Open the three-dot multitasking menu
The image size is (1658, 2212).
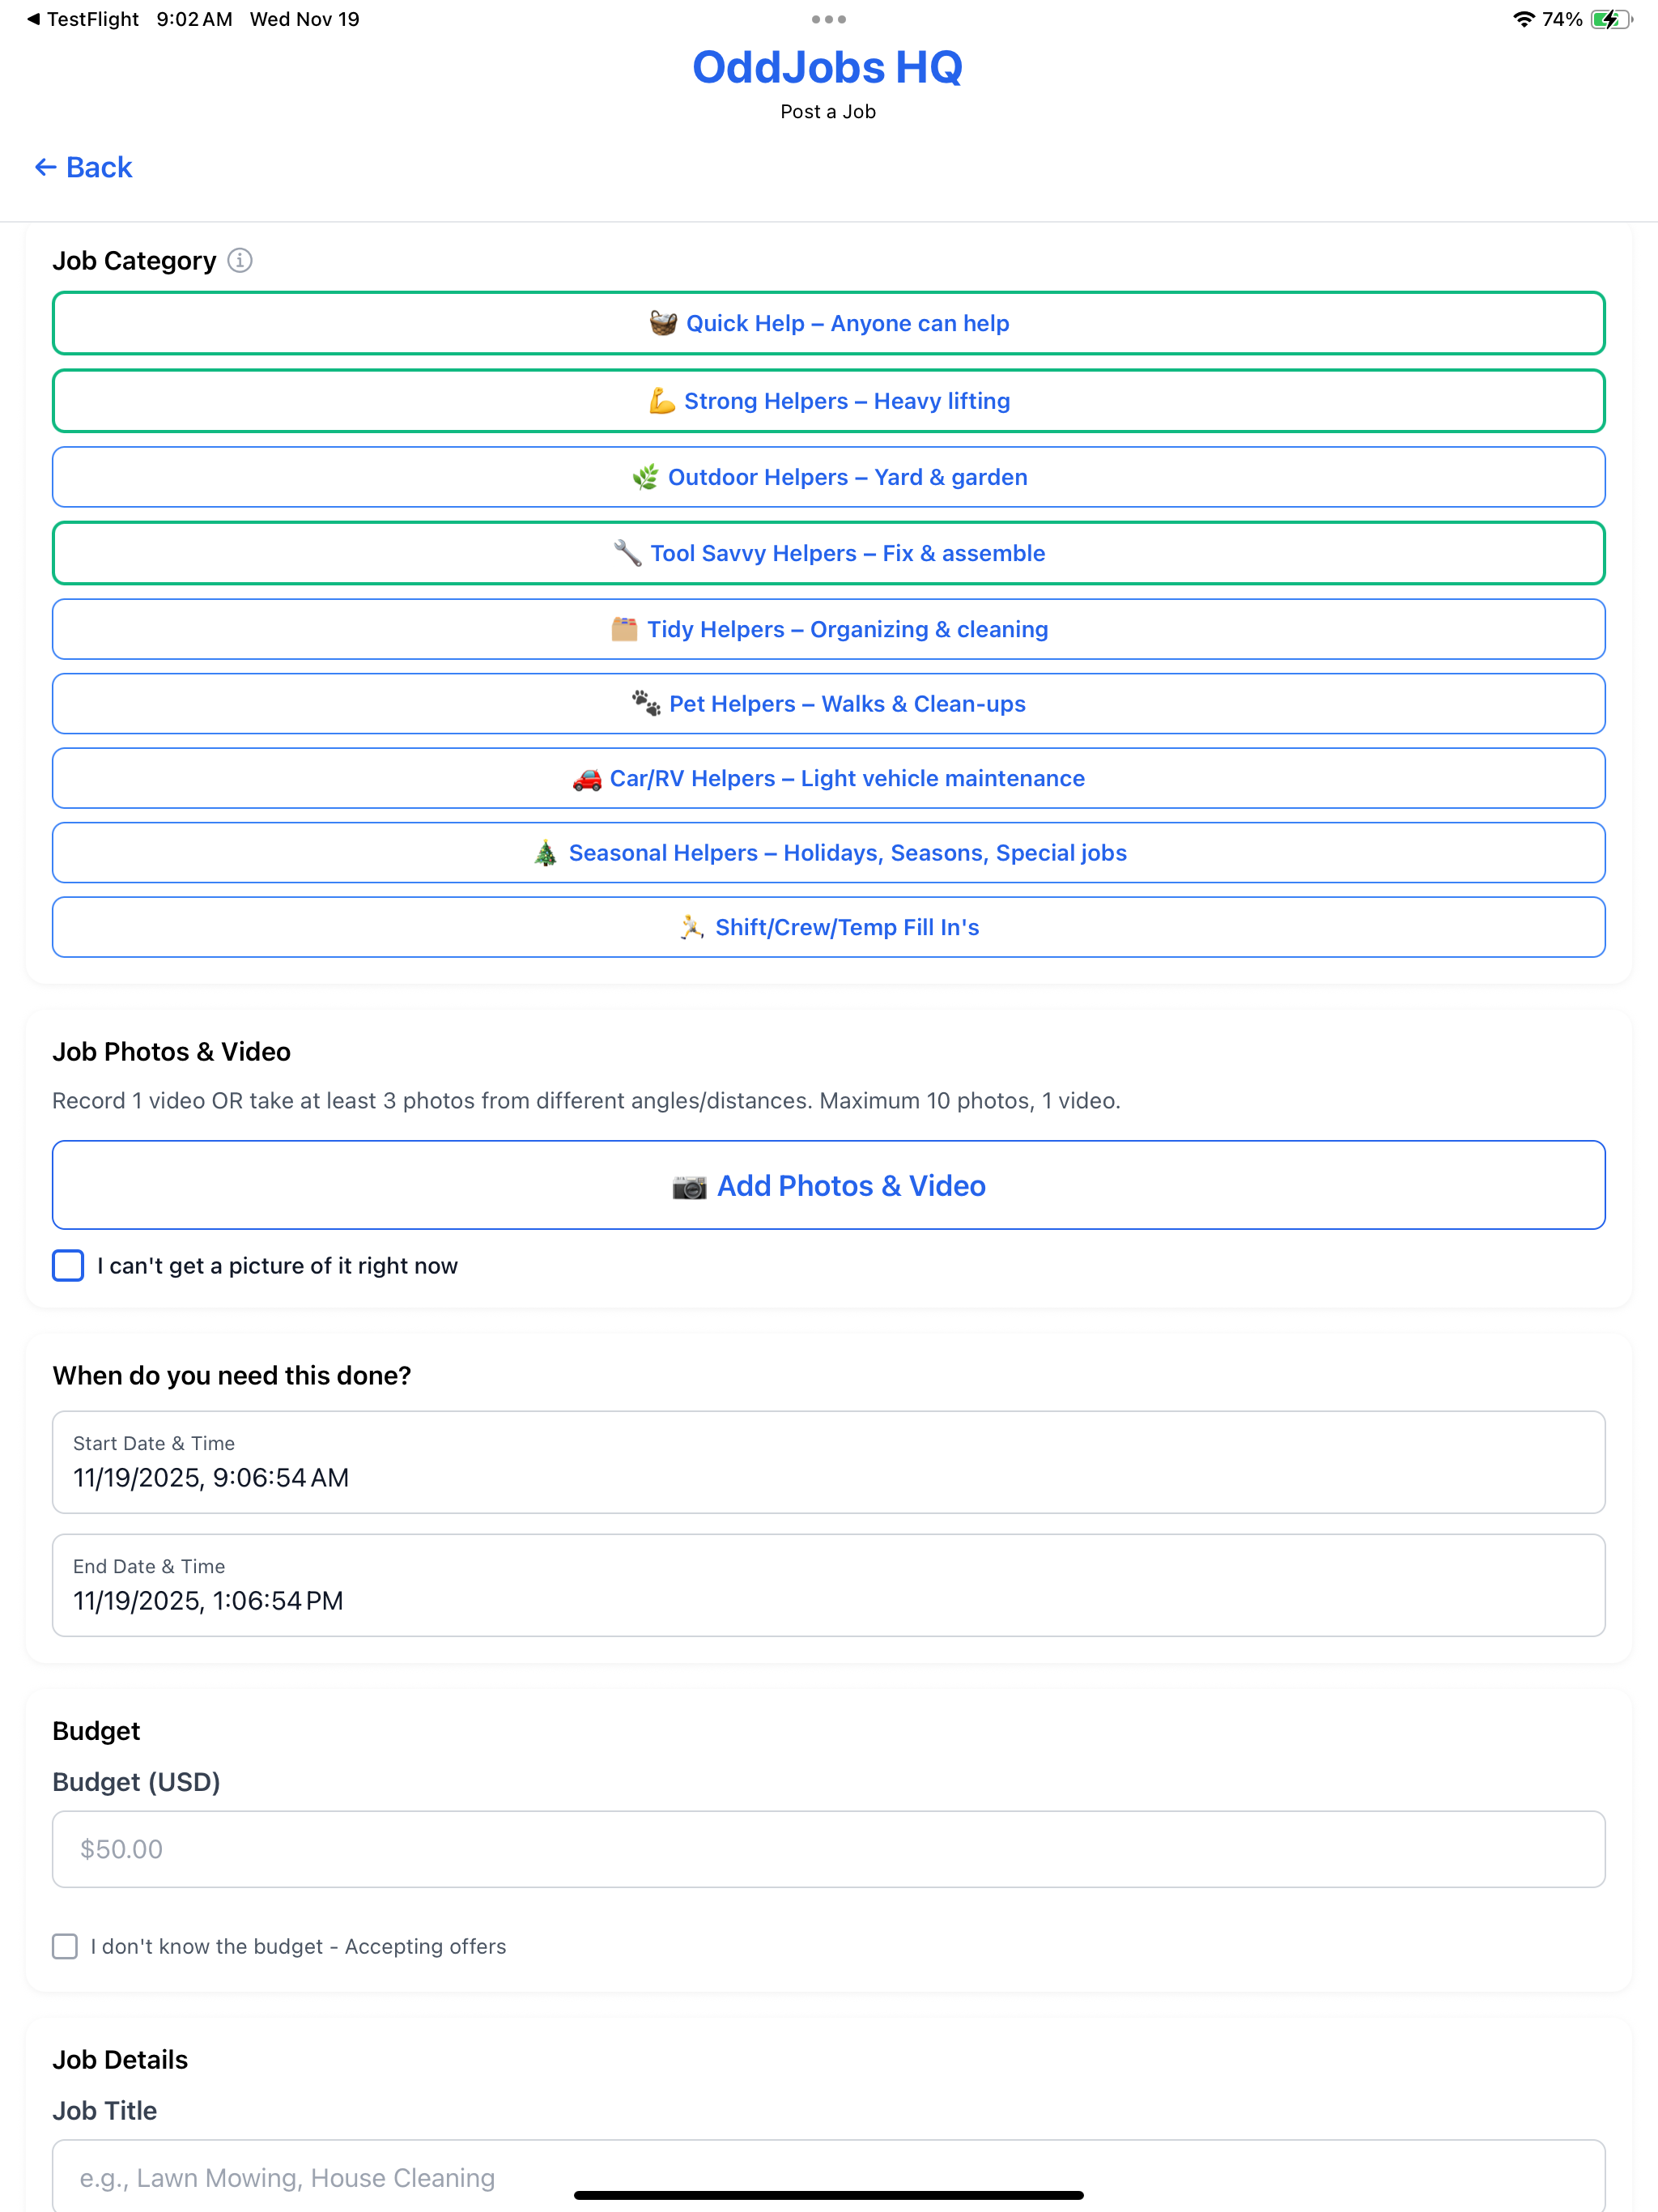pos(828,19)
